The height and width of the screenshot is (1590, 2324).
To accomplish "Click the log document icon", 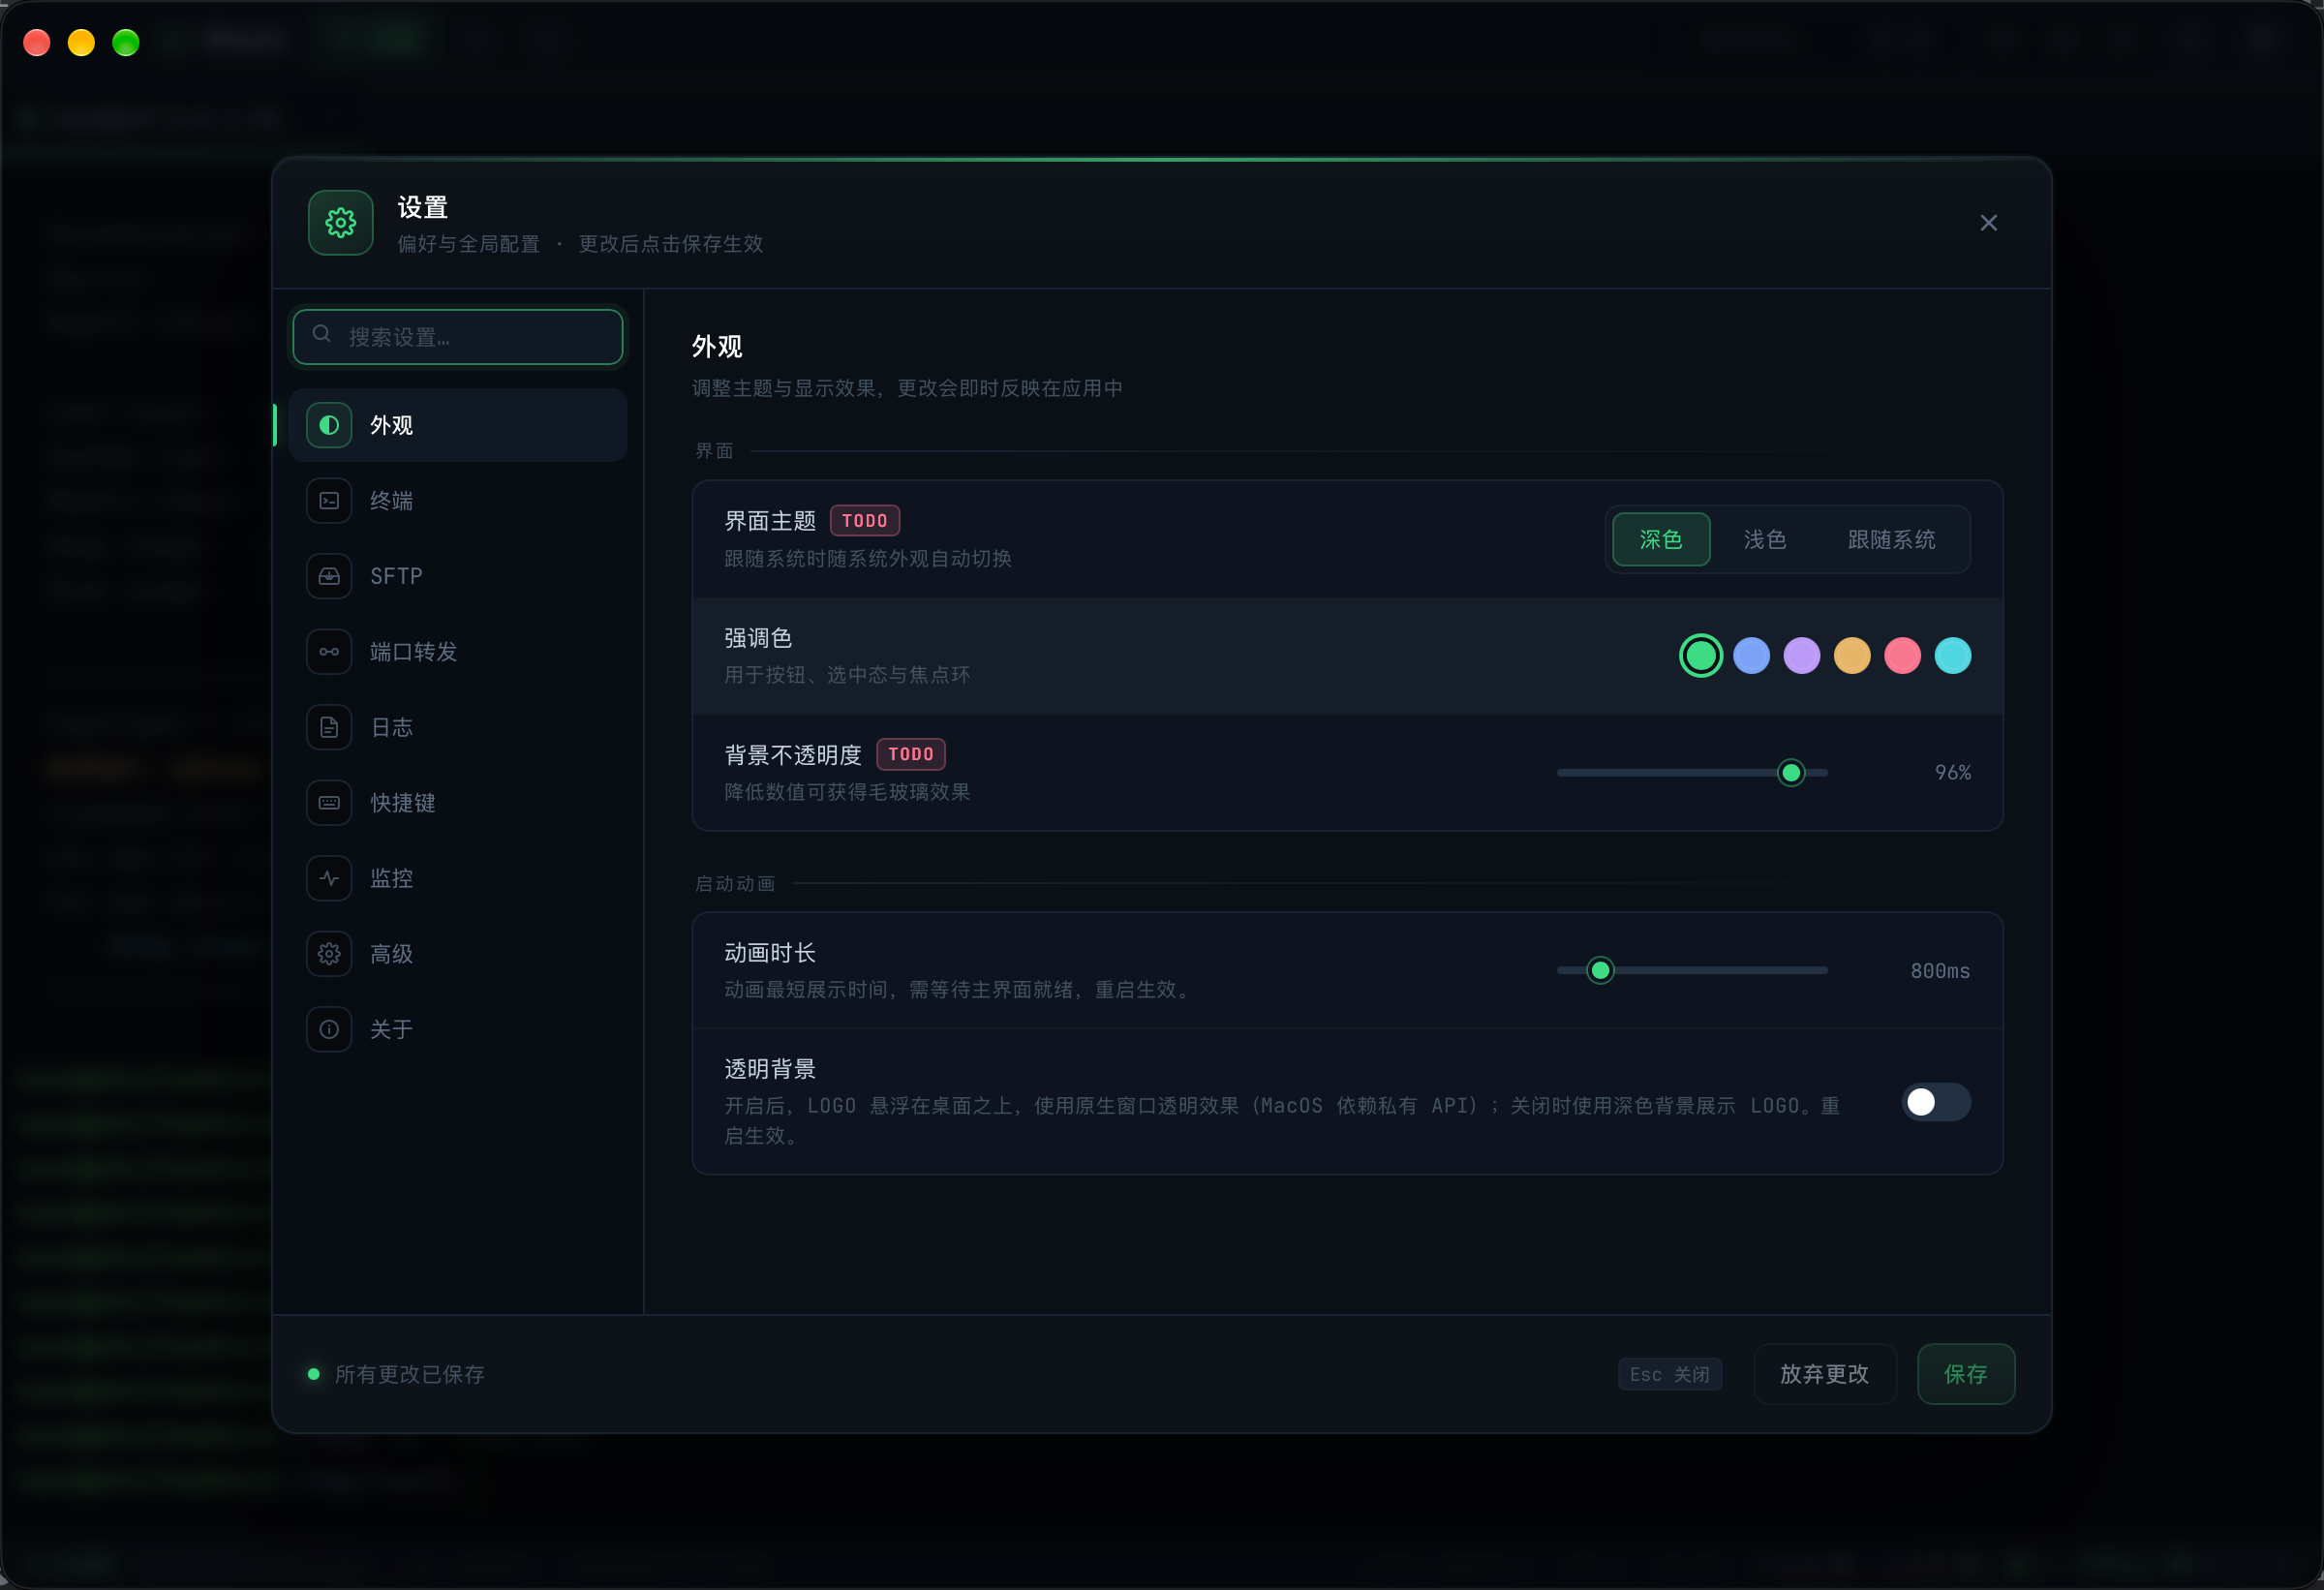I will coord(329,727).
